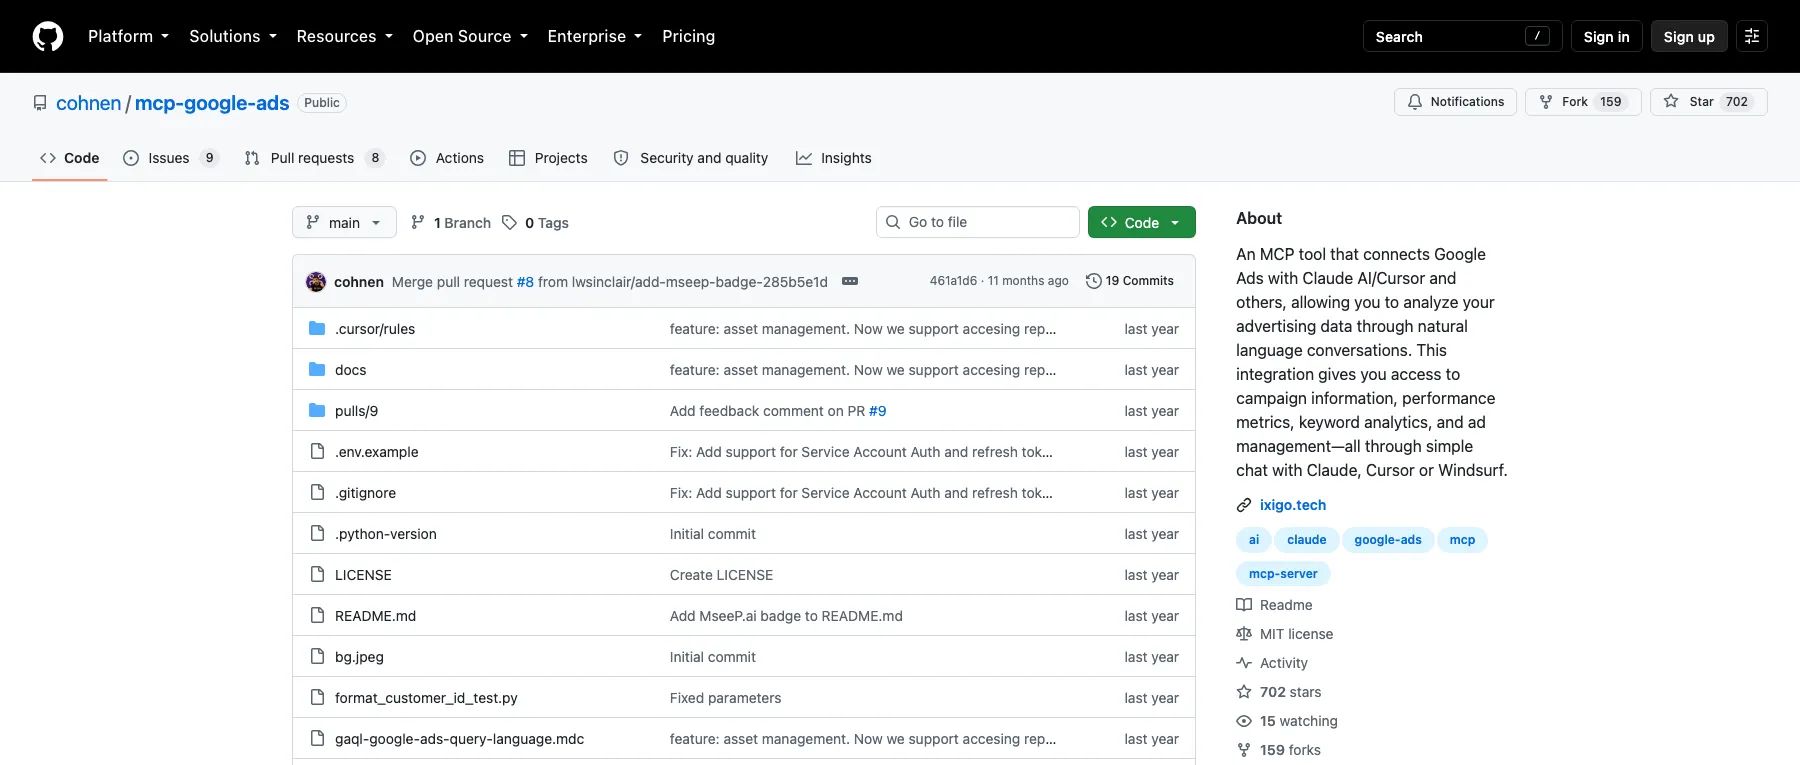The width and height of the screenshot is (1800, 765).
Task: Switch to the Issues tab
Action: click(170, 158)
